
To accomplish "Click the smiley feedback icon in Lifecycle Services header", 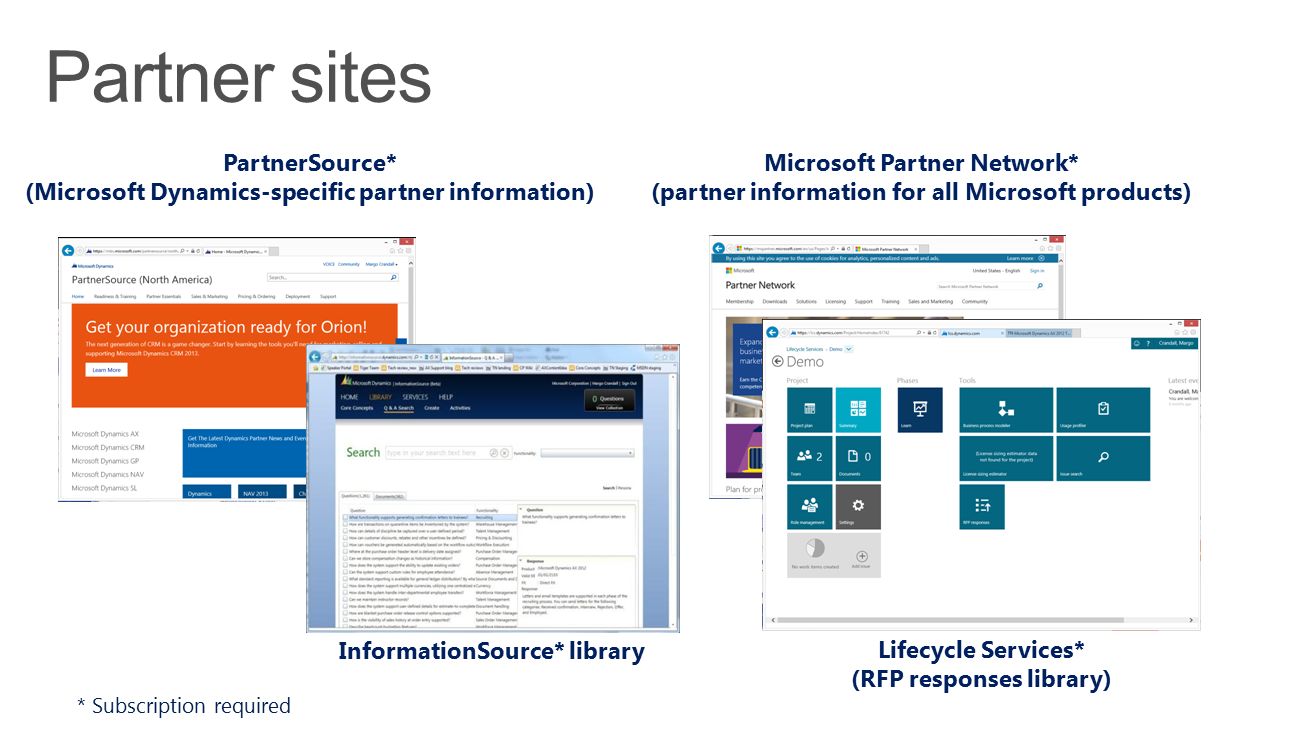I will [1137, 343].
